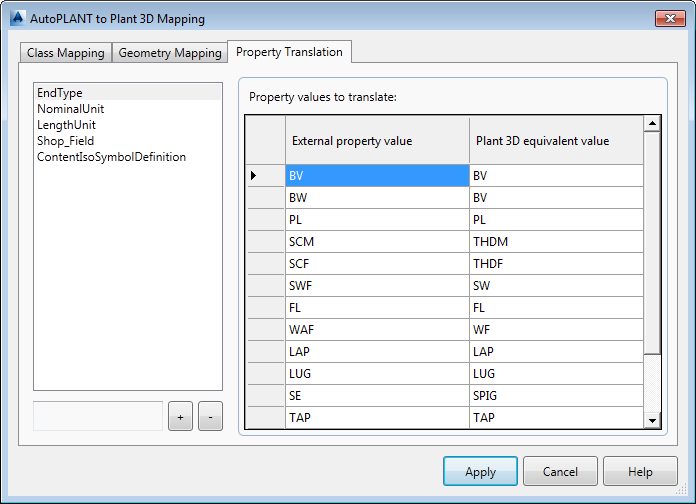The height and width of the screenshot is (504, 696).
Task: Select the SE external property value cell
Action: tap(377, 396)
